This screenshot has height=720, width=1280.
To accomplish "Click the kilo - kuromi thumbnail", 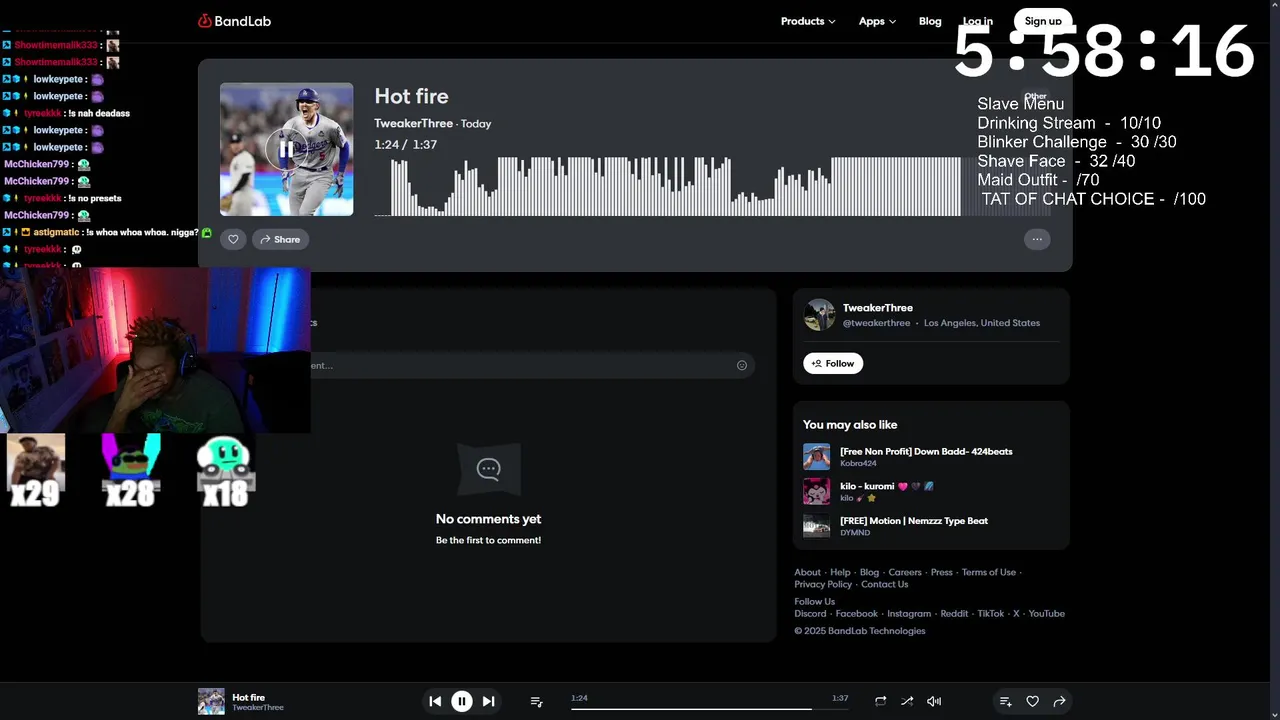I will [x=816, y=491].
